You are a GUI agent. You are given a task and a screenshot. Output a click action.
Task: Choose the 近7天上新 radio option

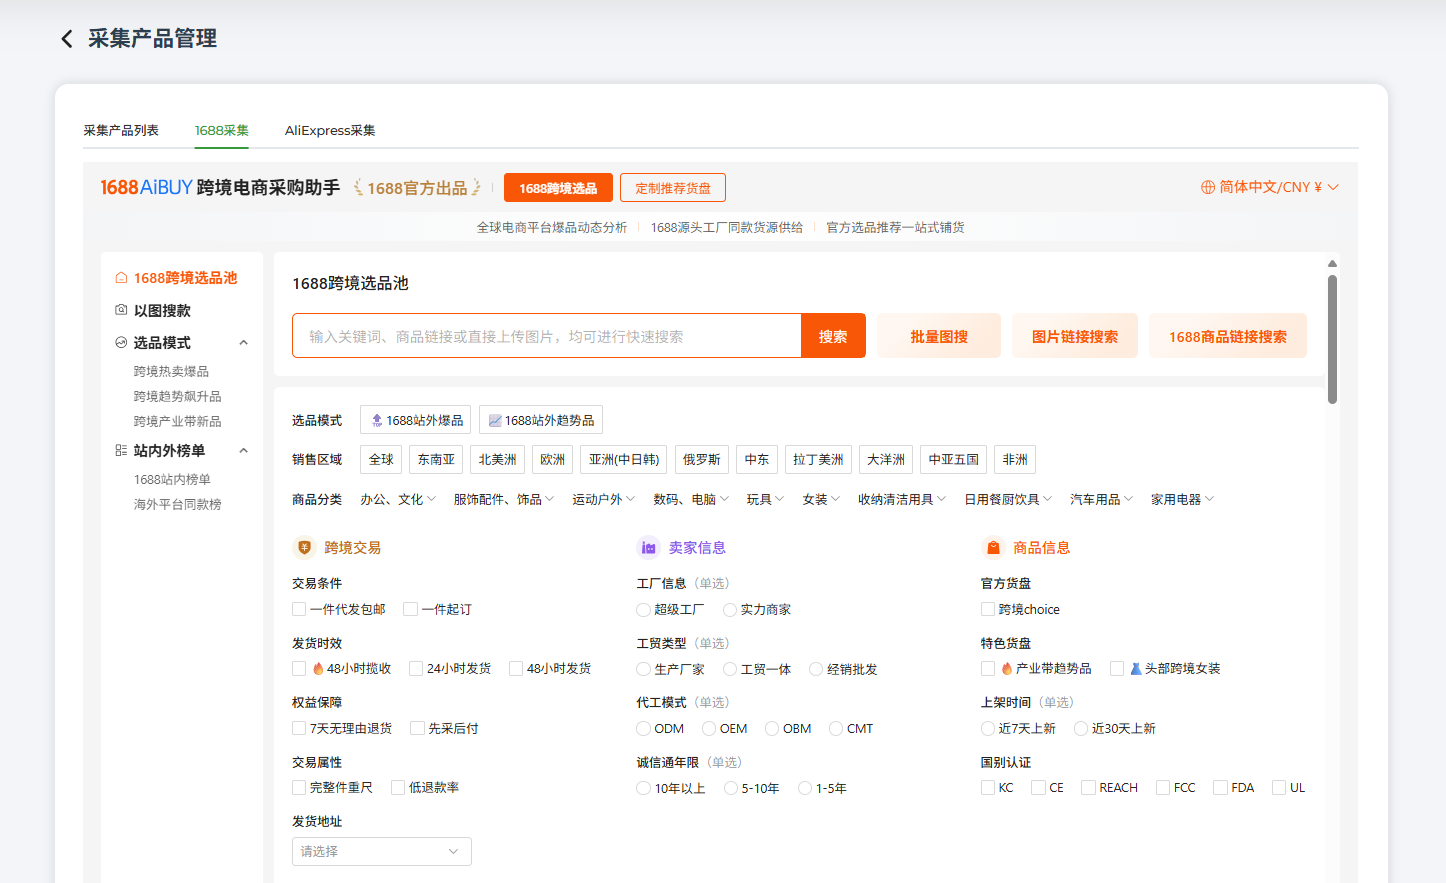(988, 728)
